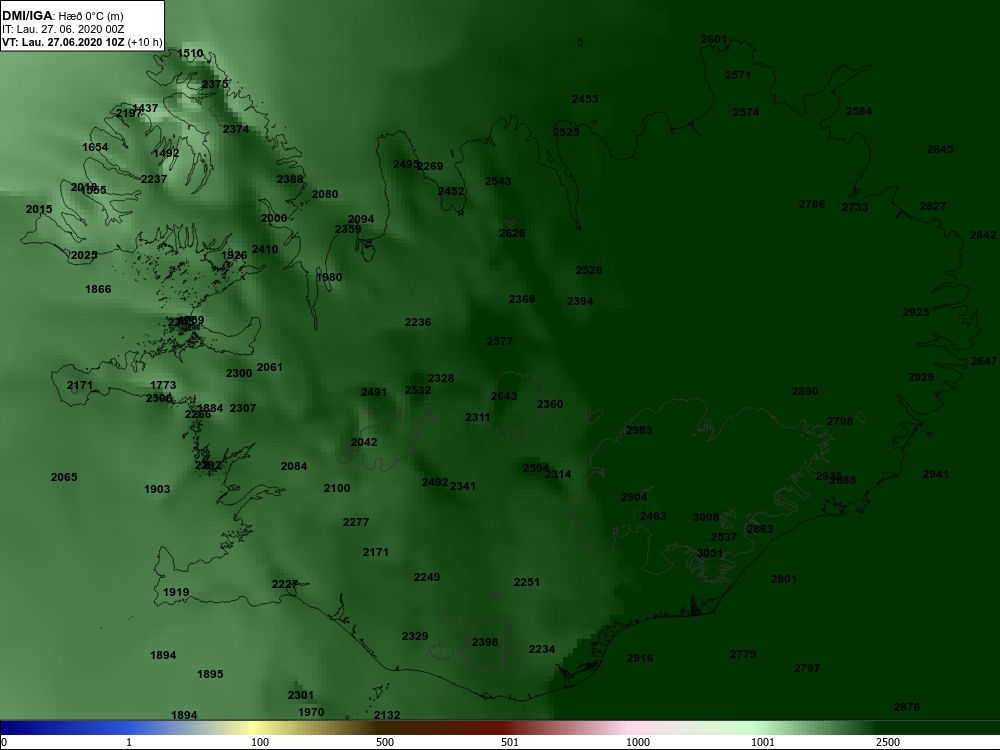Image resolution: width=1000 pixels, height=750 pixels.
Task: Select the 3008 height value
Action: [x=706, y=518]
